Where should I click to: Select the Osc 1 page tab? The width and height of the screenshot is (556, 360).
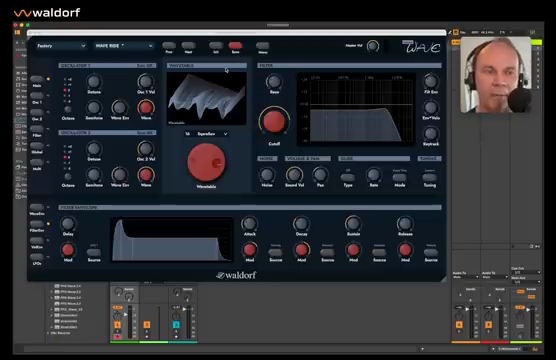coord(37,95)
